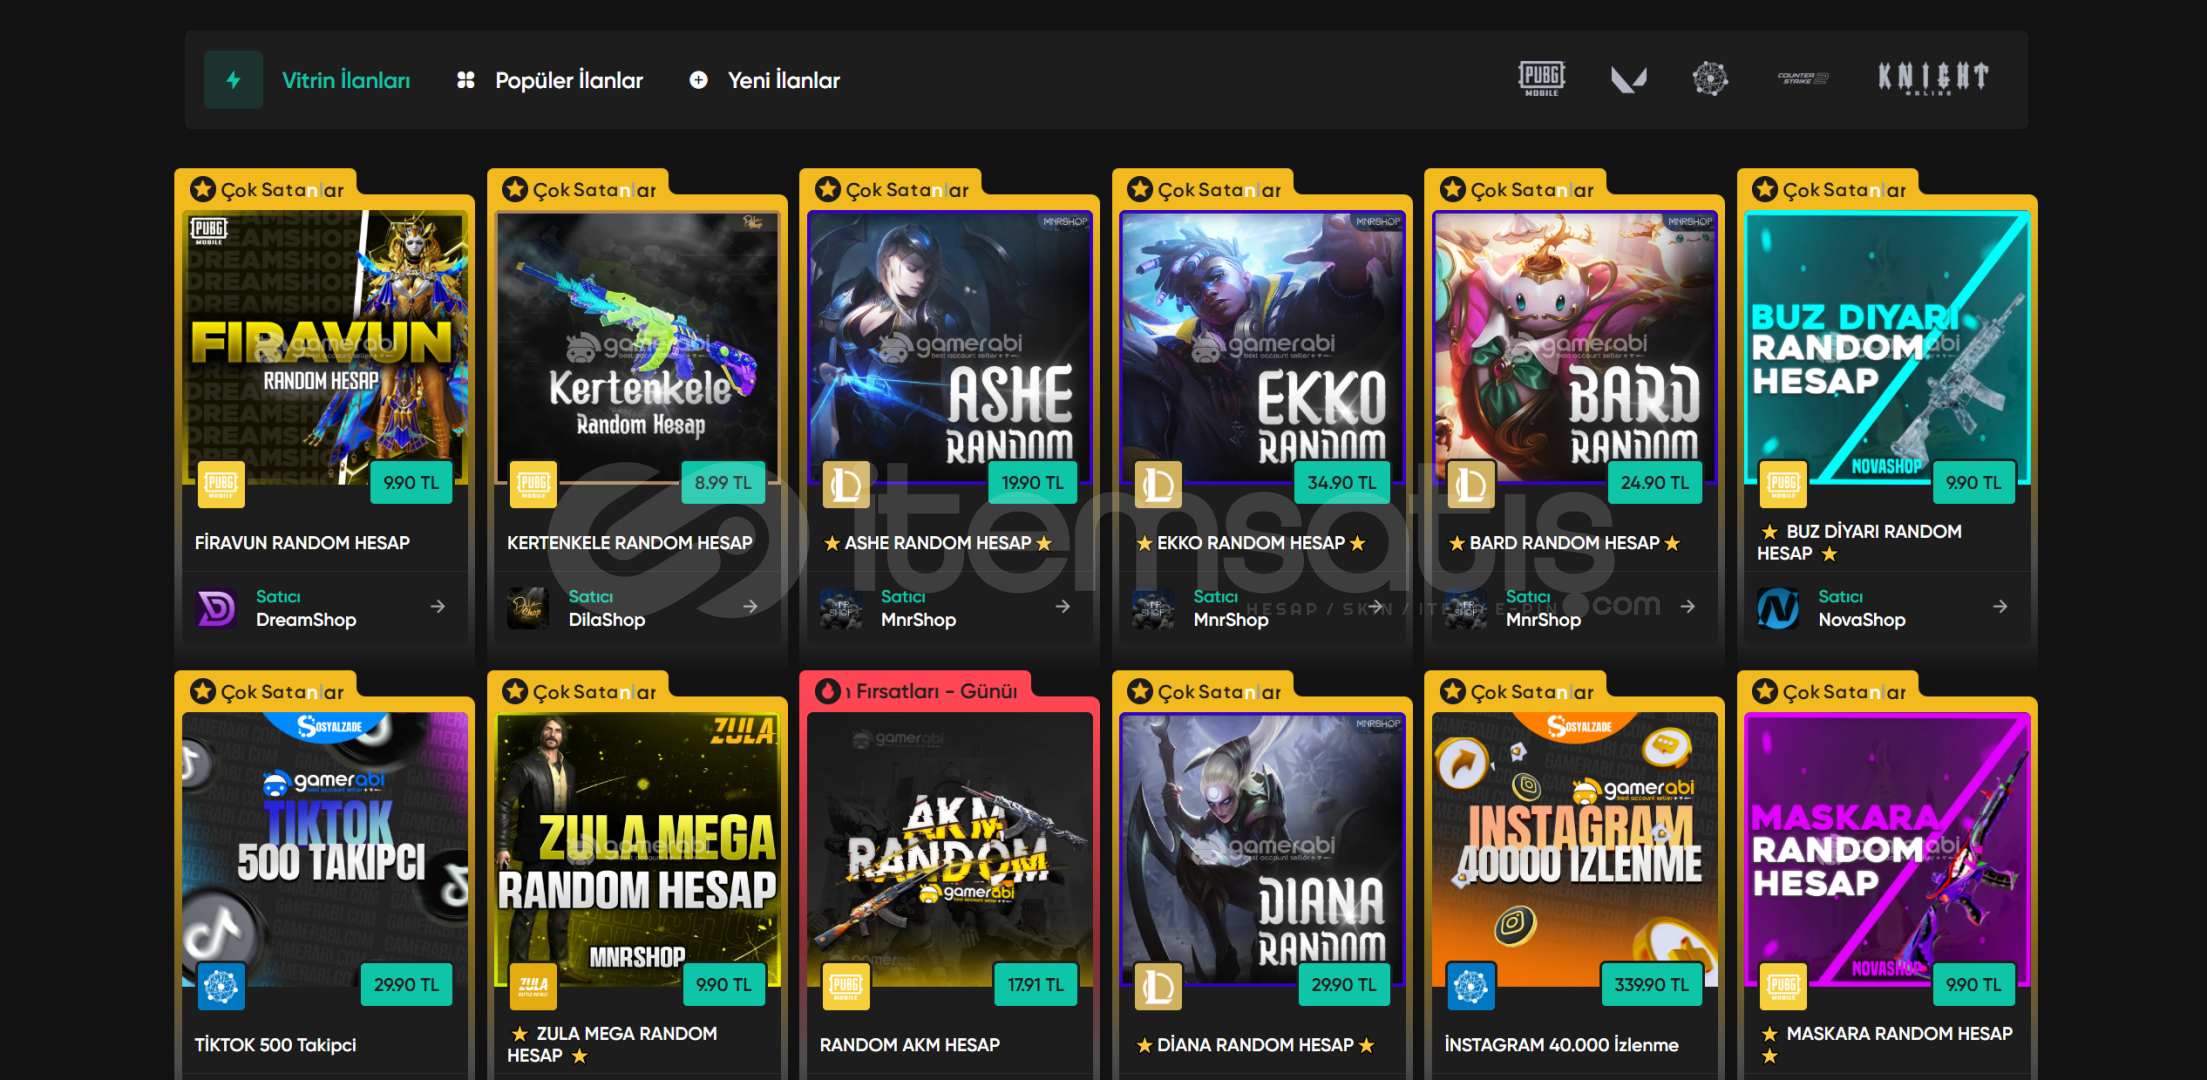Click DilaShop seller avatar

point(528,608)
